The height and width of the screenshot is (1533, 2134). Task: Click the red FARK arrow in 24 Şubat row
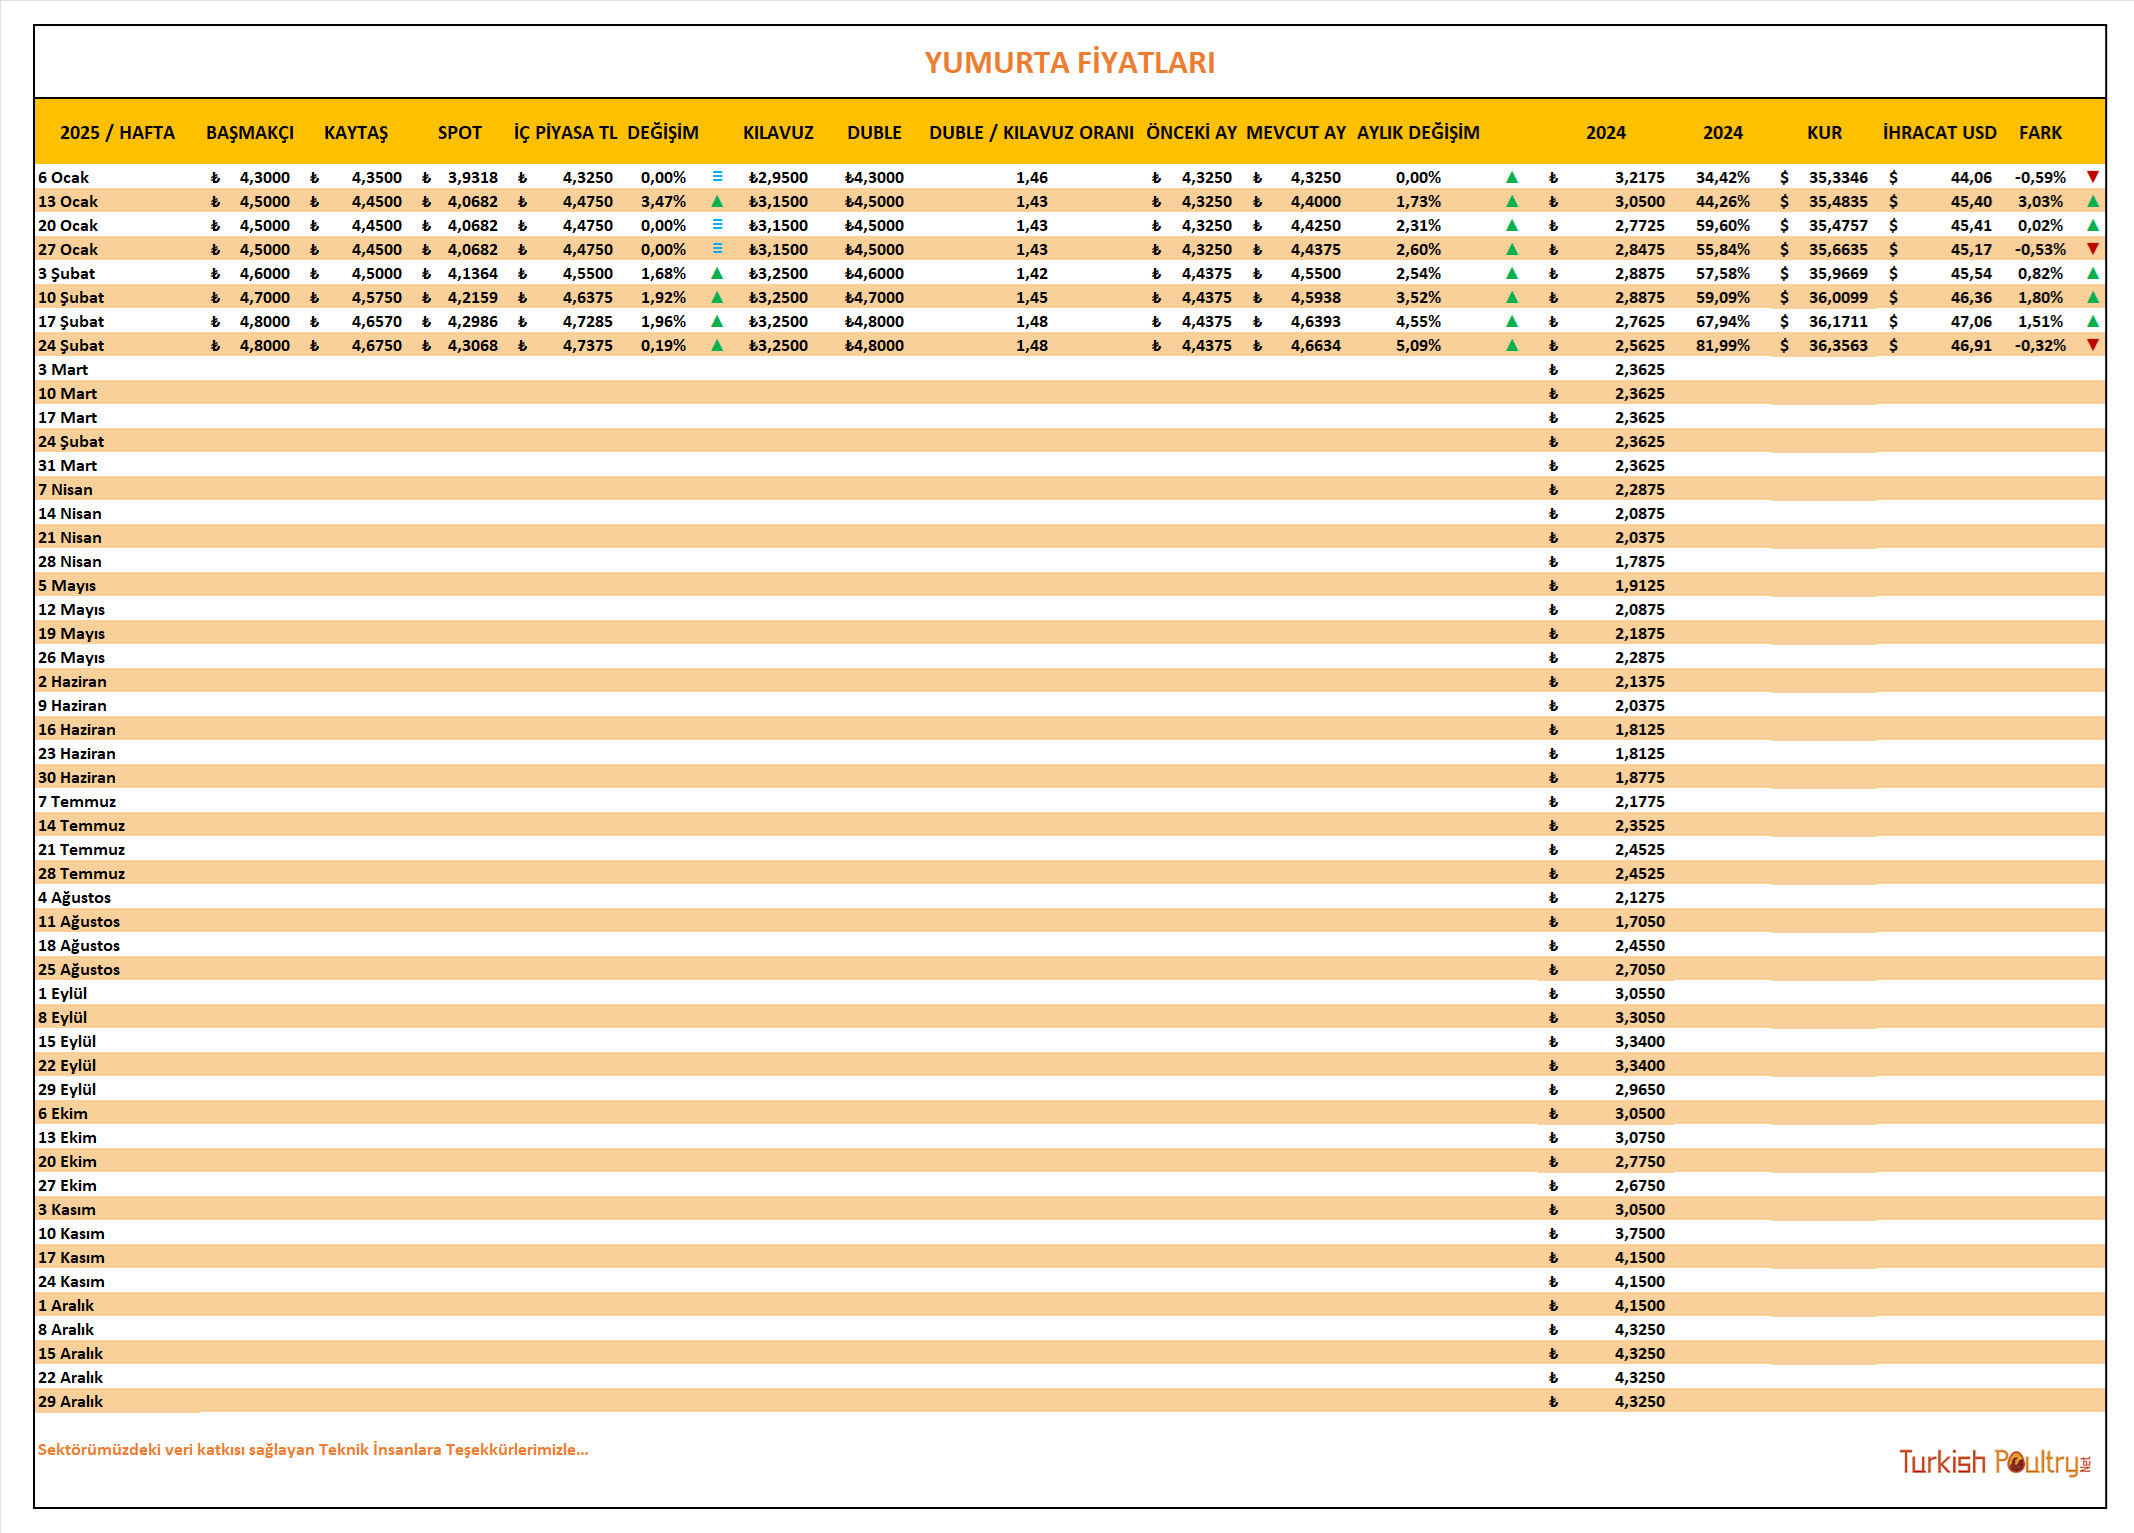2092,345
